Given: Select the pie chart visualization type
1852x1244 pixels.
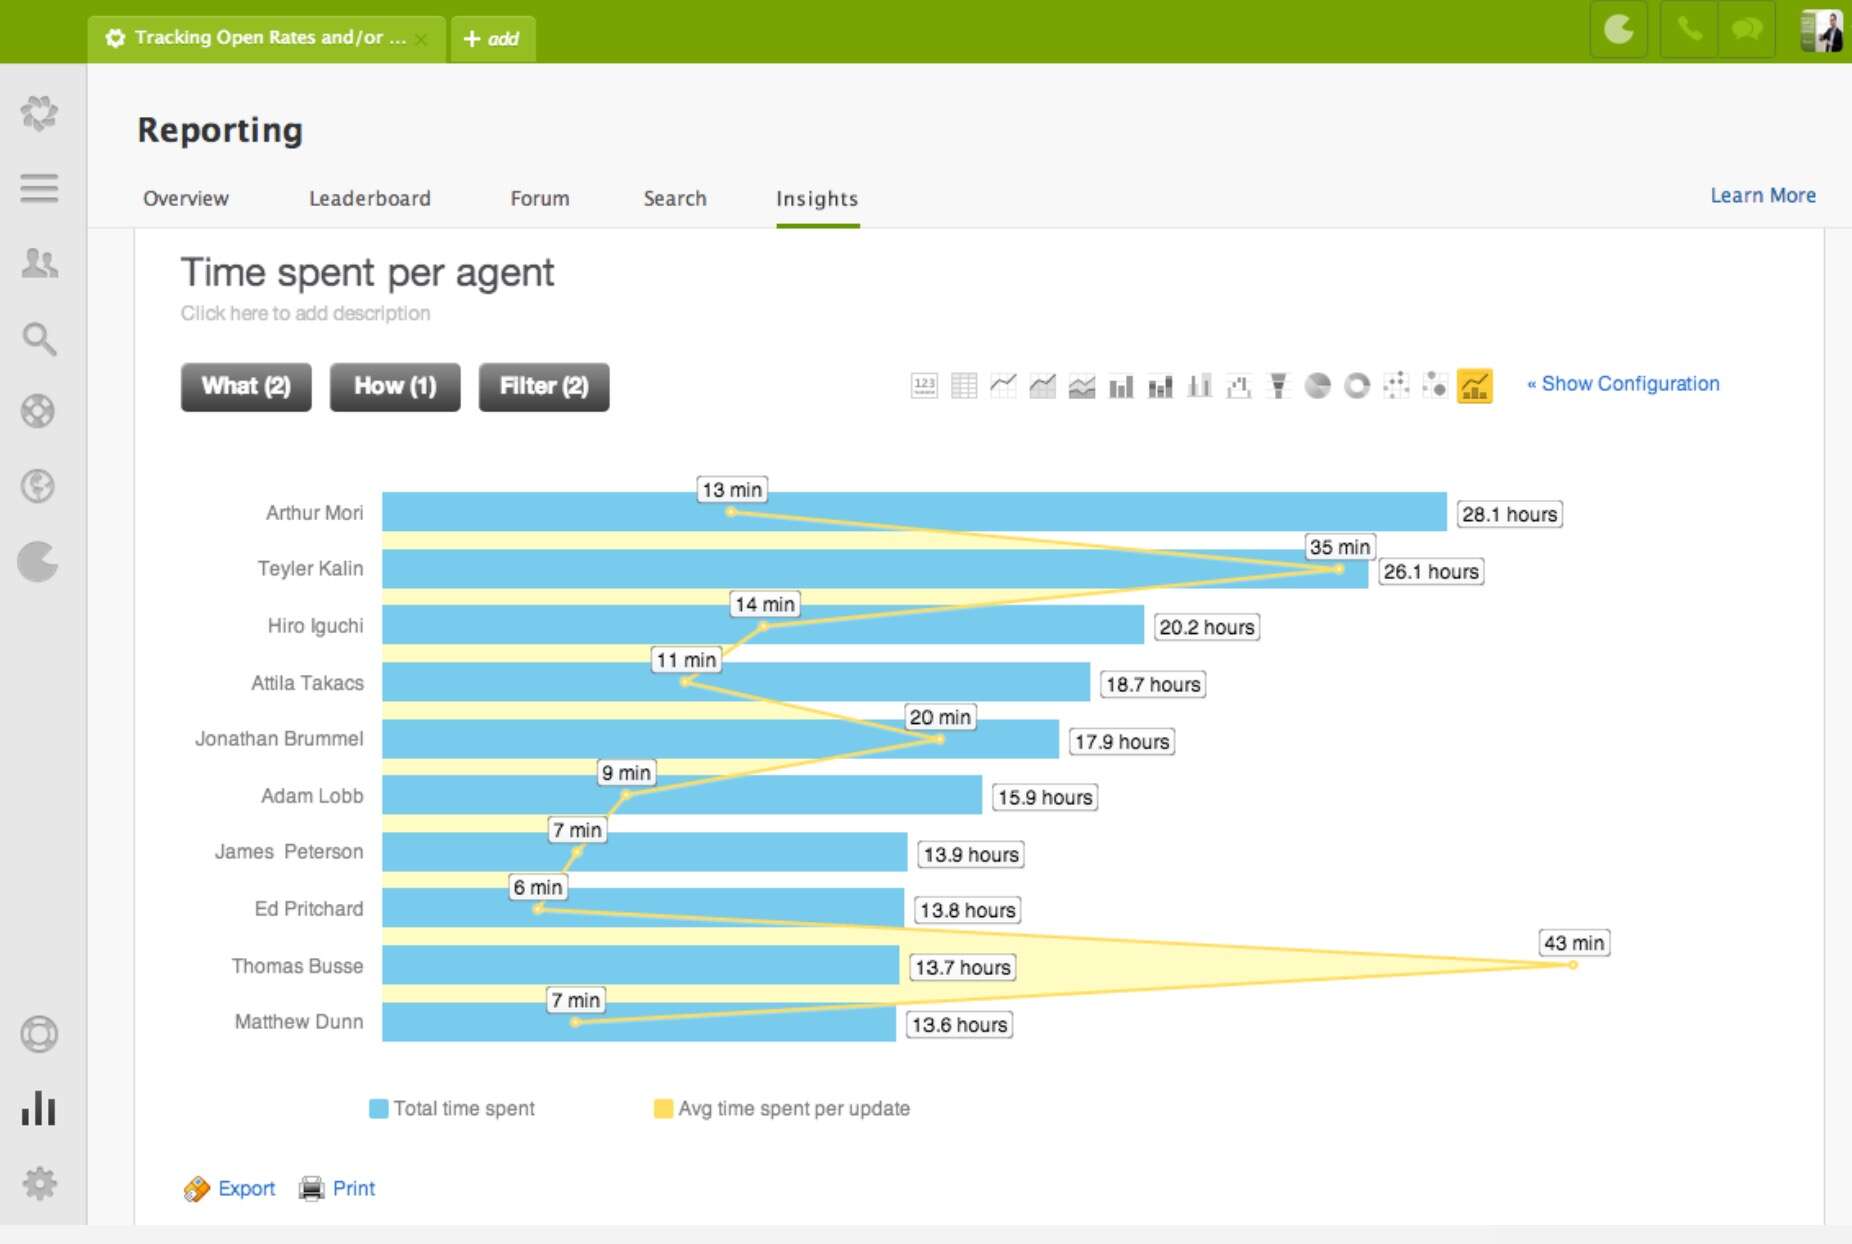Looking at the screenshot, I should click(1318, 385).
